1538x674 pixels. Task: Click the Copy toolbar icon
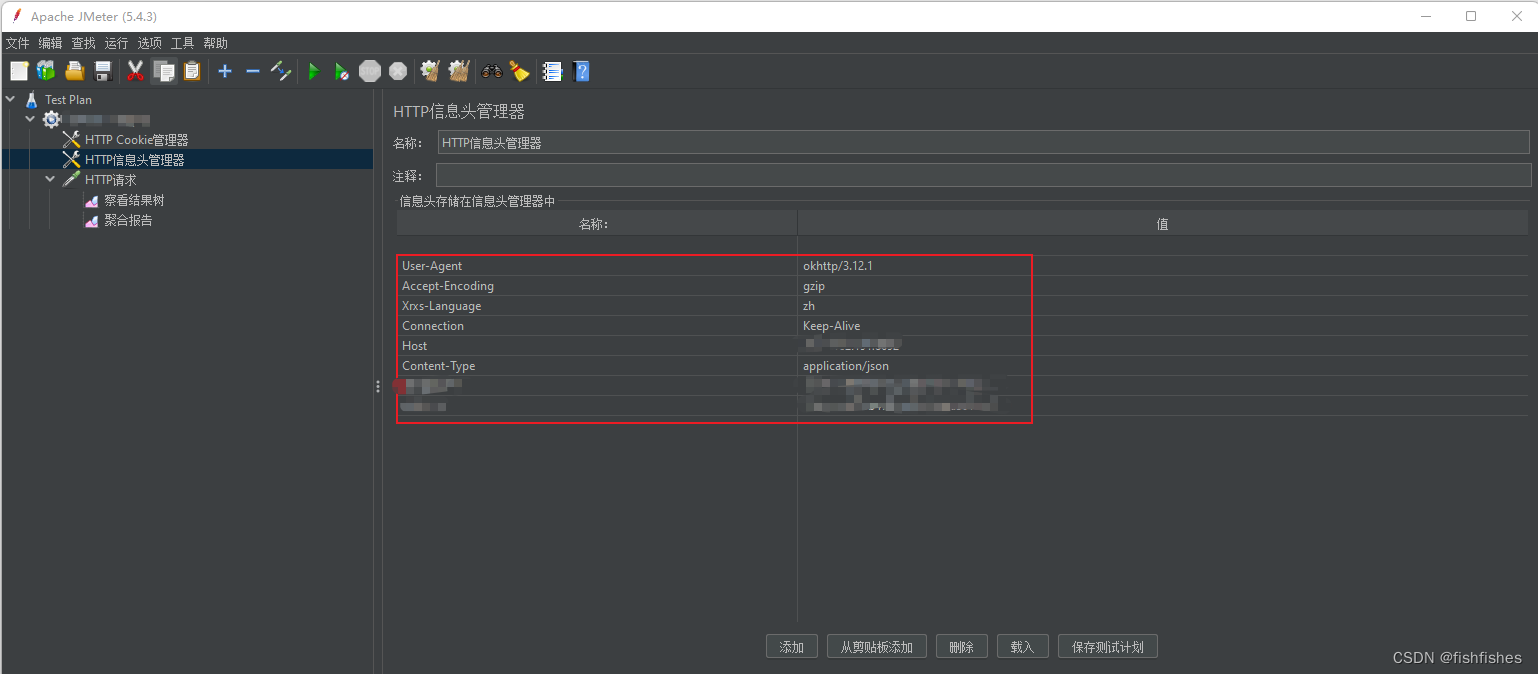[x=164, y=71]
